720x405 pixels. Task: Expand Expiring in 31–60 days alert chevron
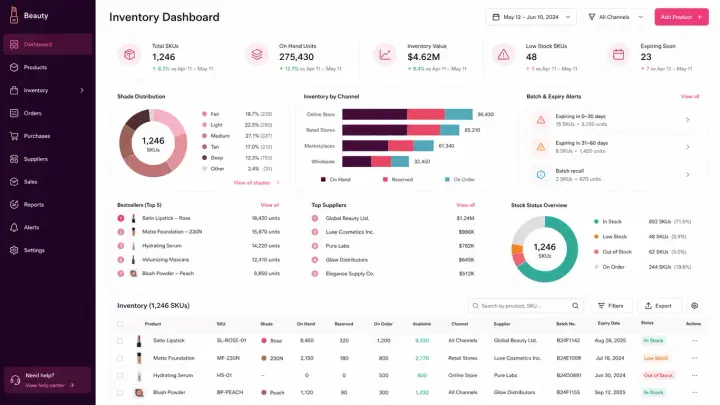[x=687, y=147]
